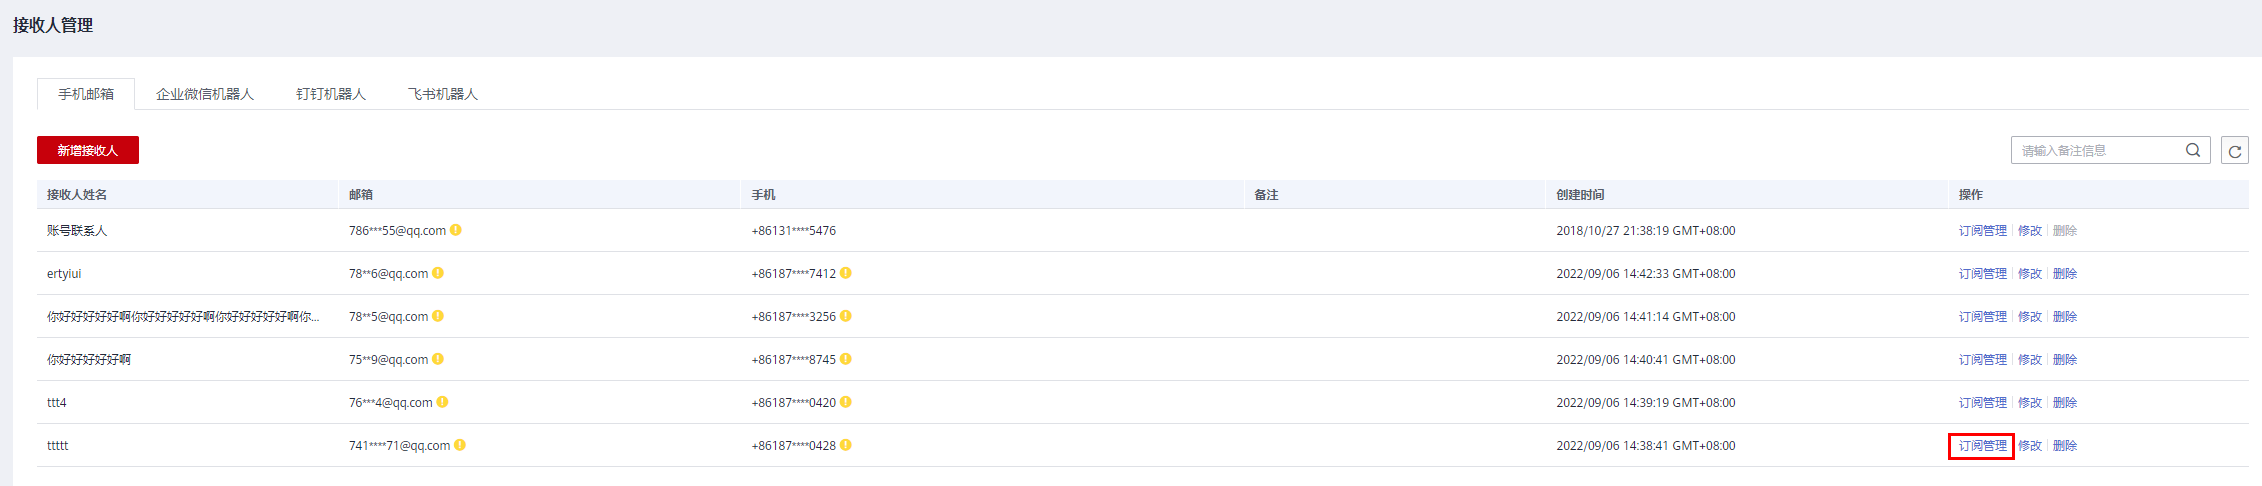Image resolution: width=2262 pixels, height=486 pixels.
Task: Switch to 手机邮箱 tab
Action: coord(86,94)
